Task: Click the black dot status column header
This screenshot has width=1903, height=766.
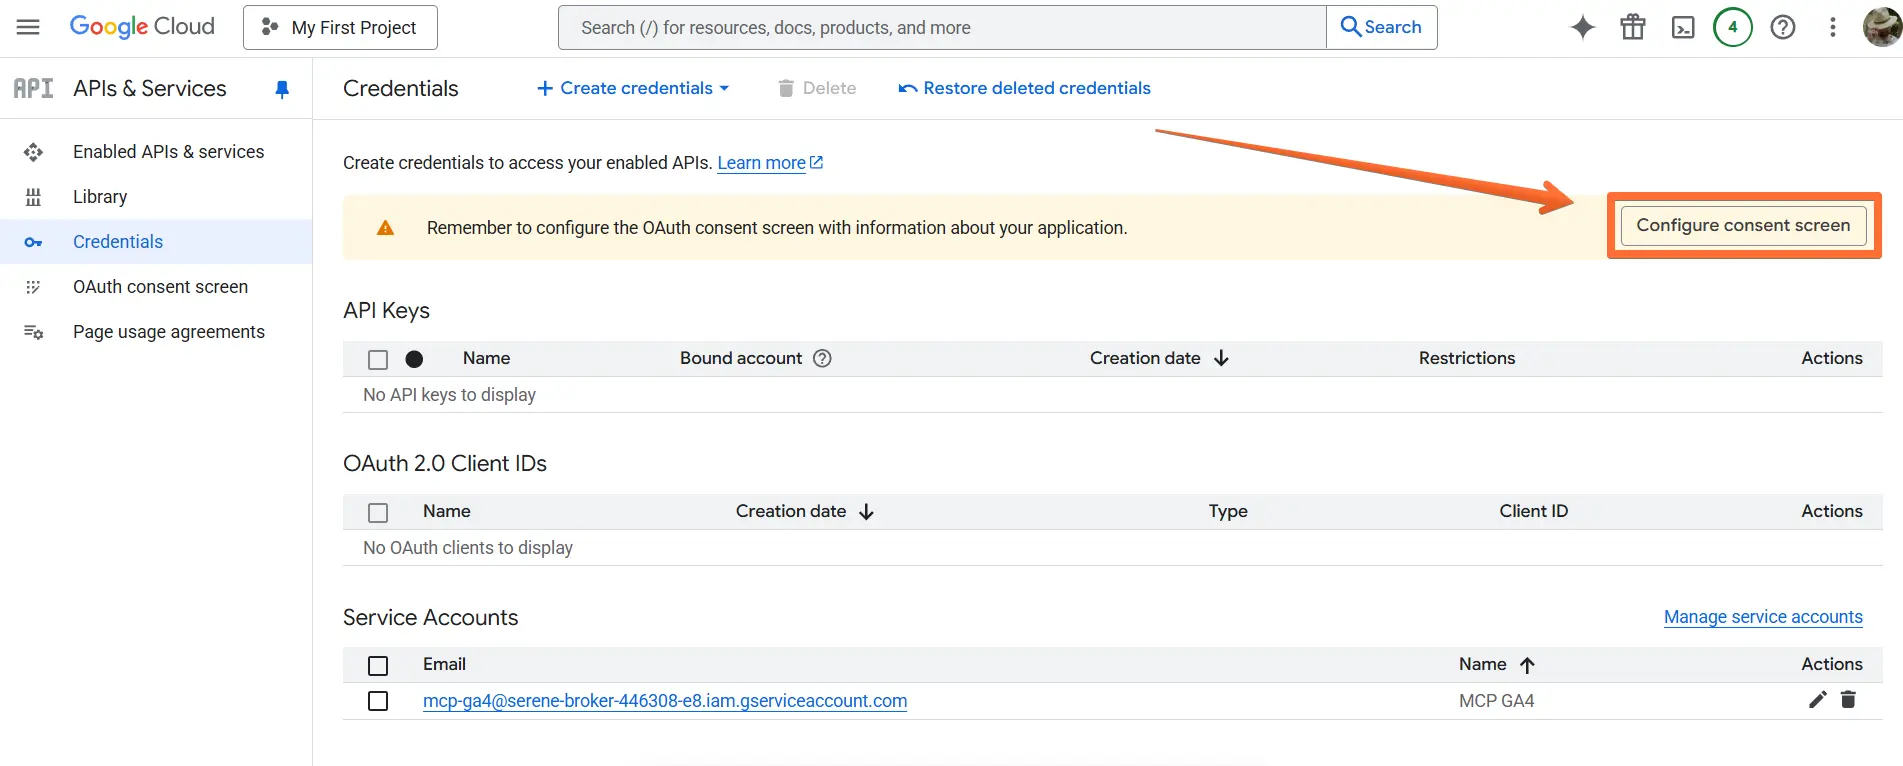Action: coord(414,359)
